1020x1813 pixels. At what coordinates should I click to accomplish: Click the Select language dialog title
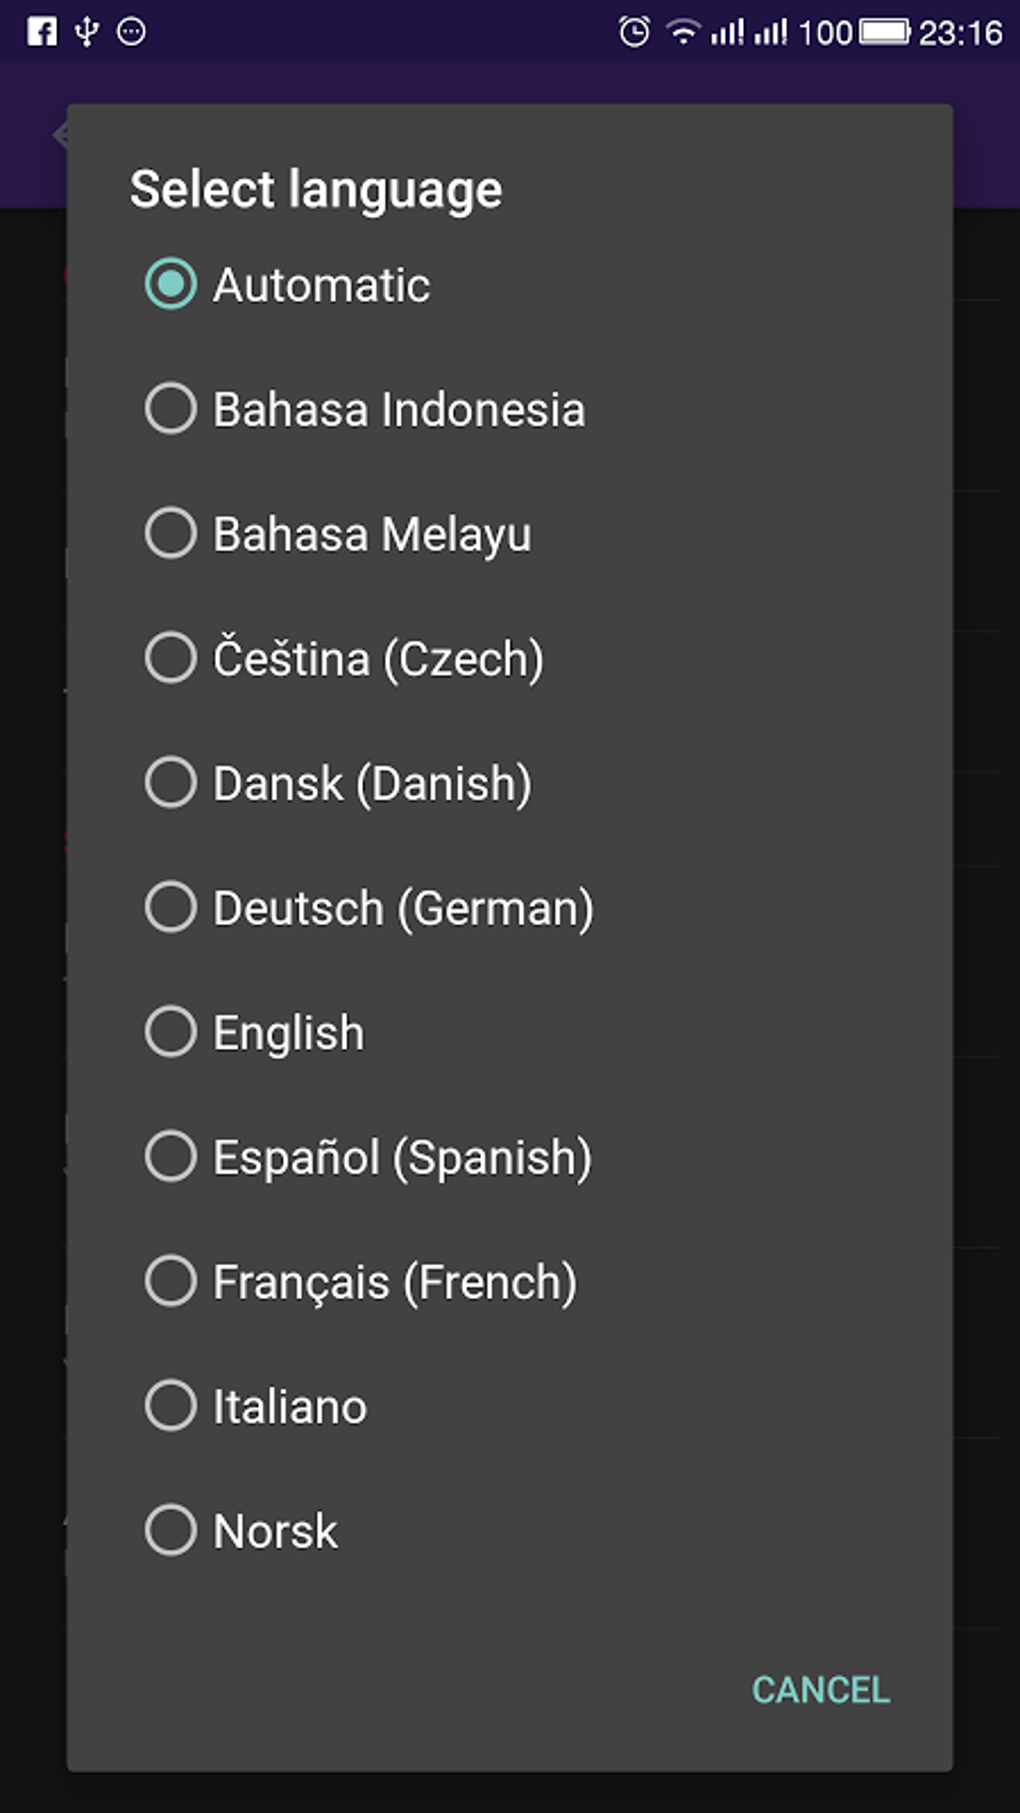tap(316, 190)
